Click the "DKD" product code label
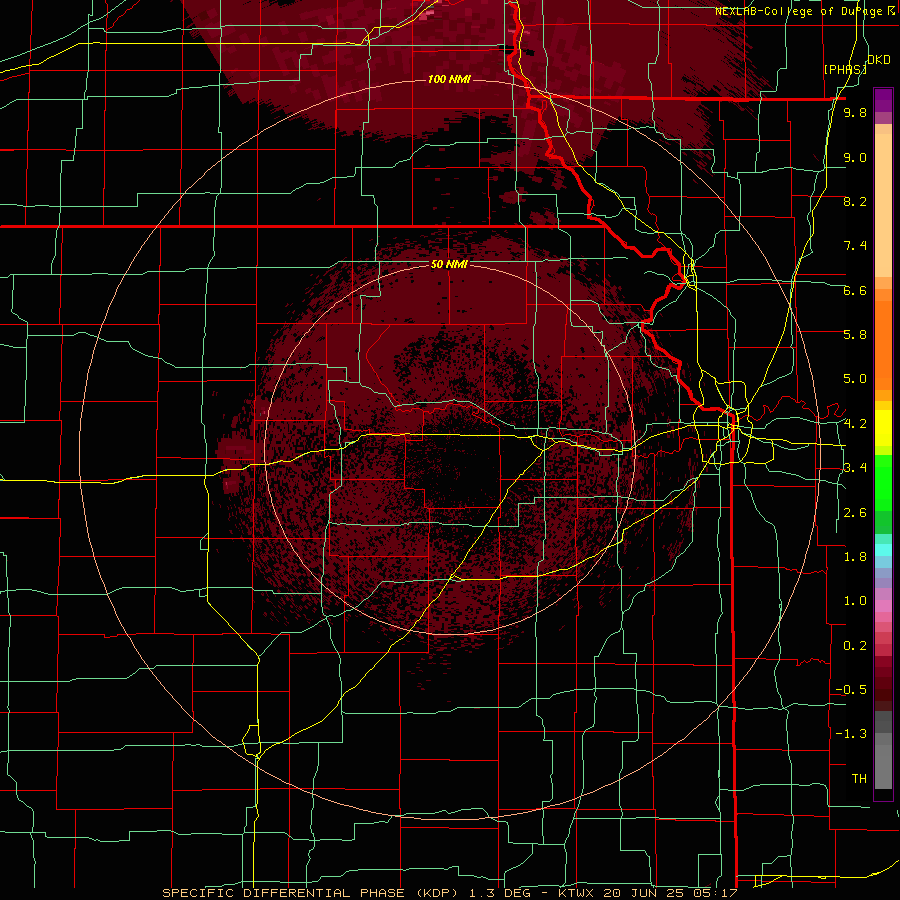The height and width of the screenshot is (900, 900). point(879,60)
